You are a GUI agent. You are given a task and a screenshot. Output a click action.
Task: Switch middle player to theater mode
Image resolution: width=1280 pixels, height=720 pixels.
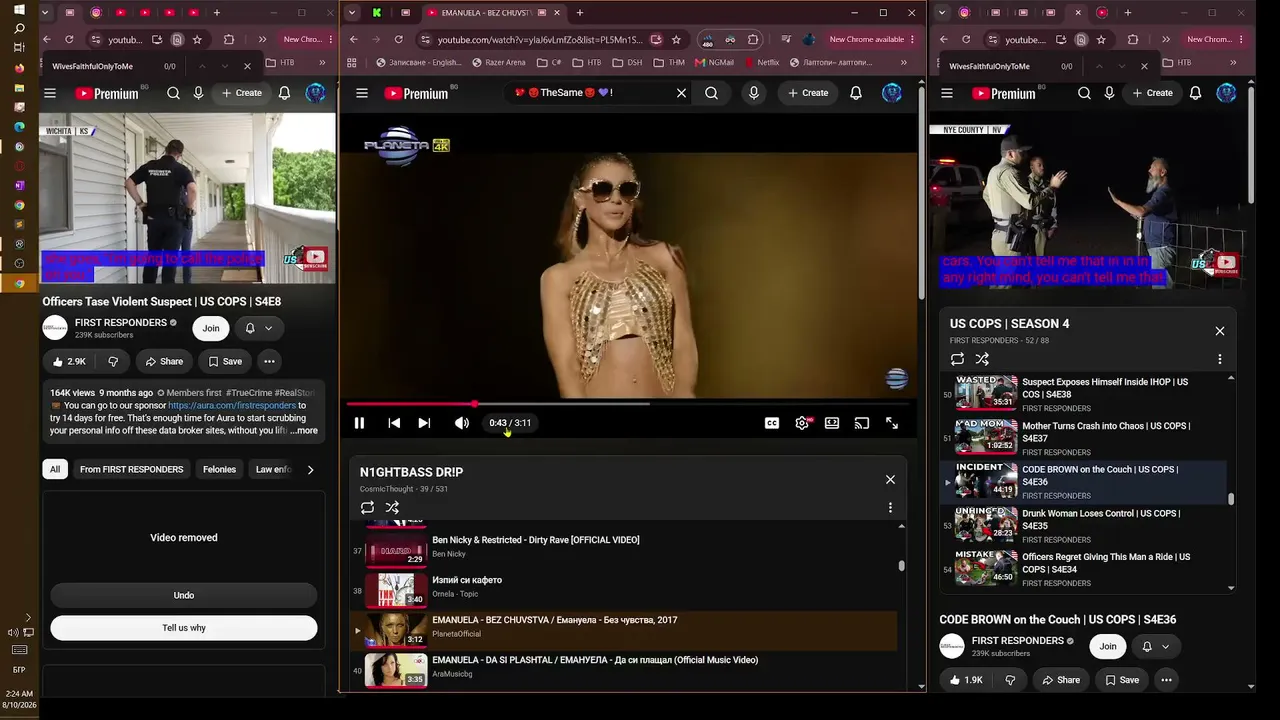coord(832,423)
